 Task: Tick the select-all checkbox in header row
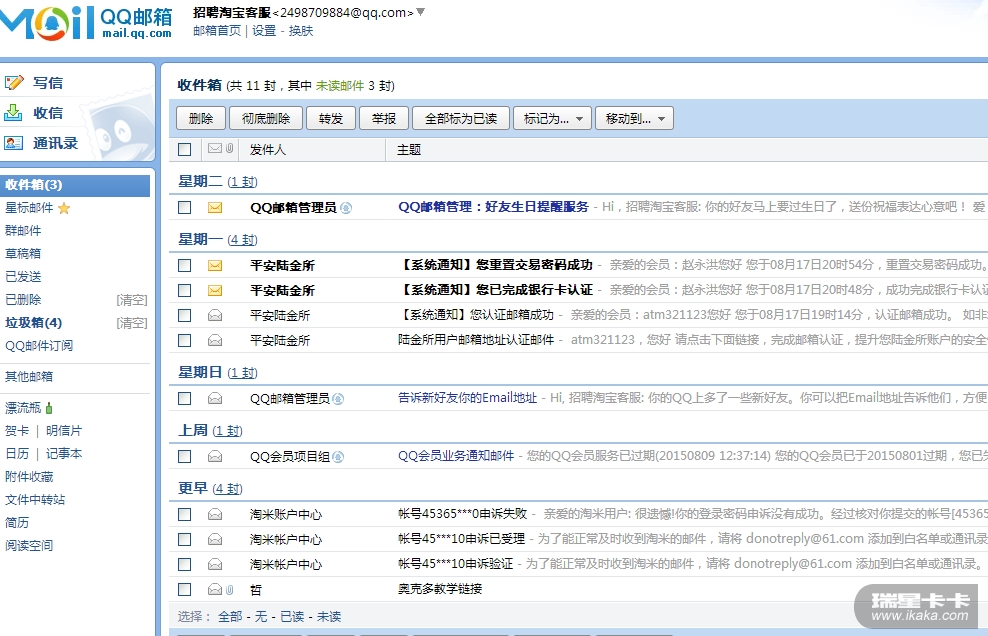[x=184, y=149]
